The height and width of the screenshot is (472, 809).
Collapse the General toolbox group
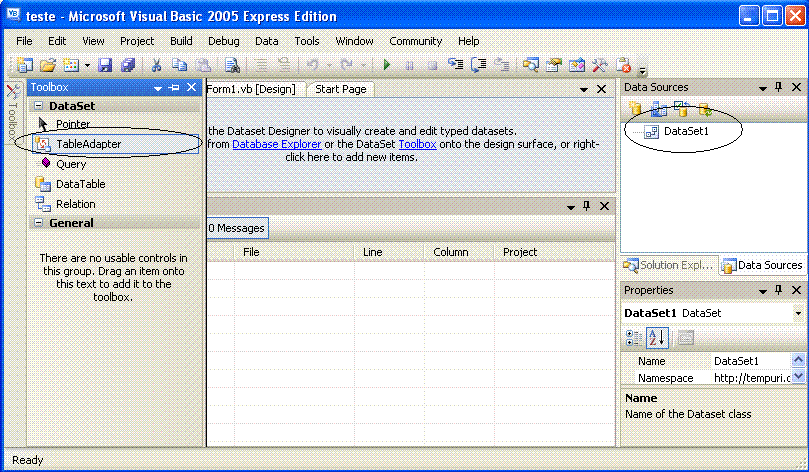point(38,223)
